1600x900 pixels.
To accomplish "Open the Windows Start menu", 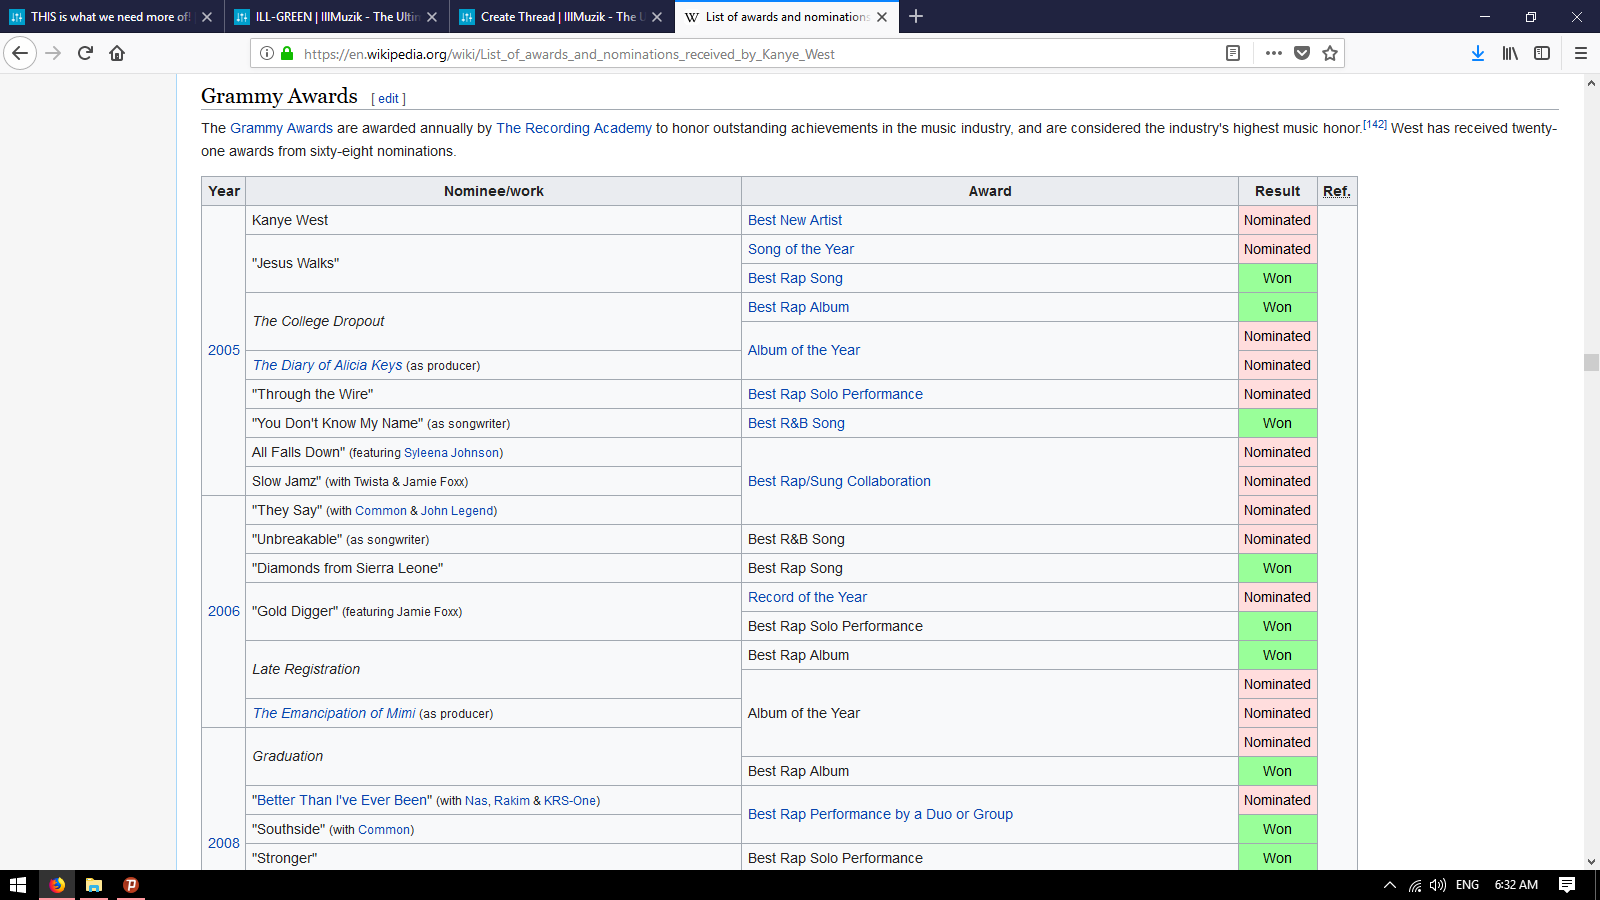I will click(x=18, y=885).
